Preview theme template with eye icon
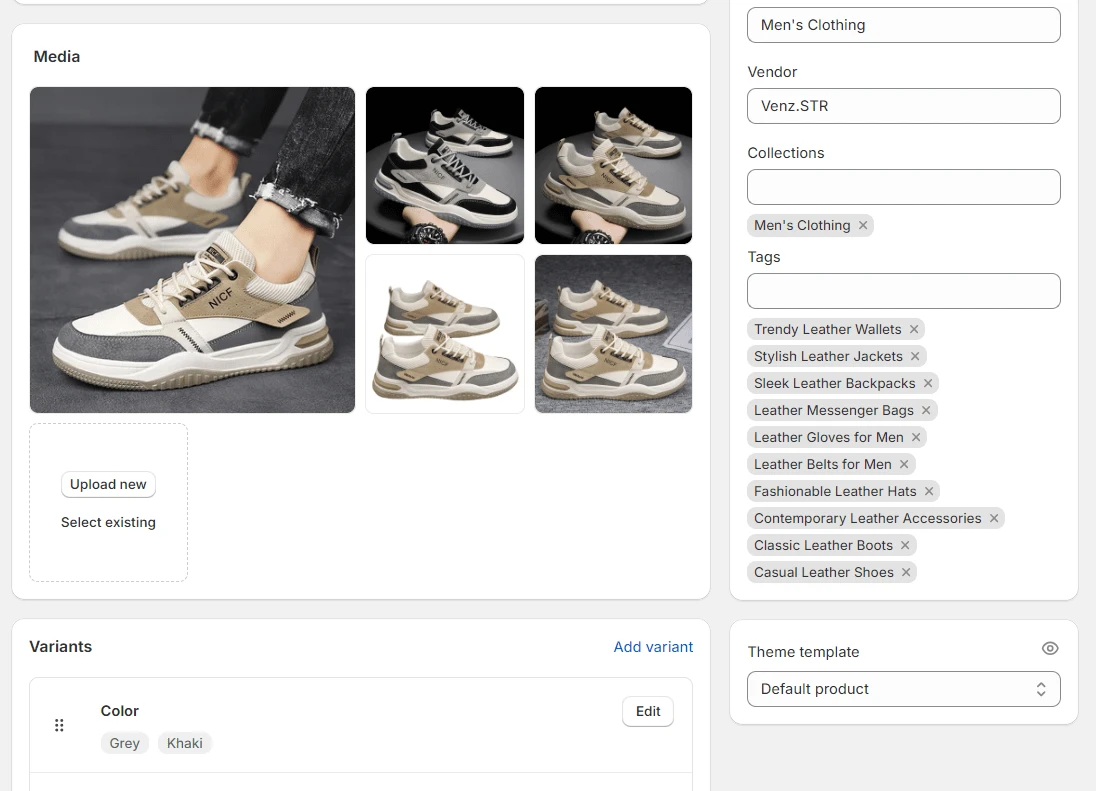This screenshot has height=791, width=1096. 1049,648
